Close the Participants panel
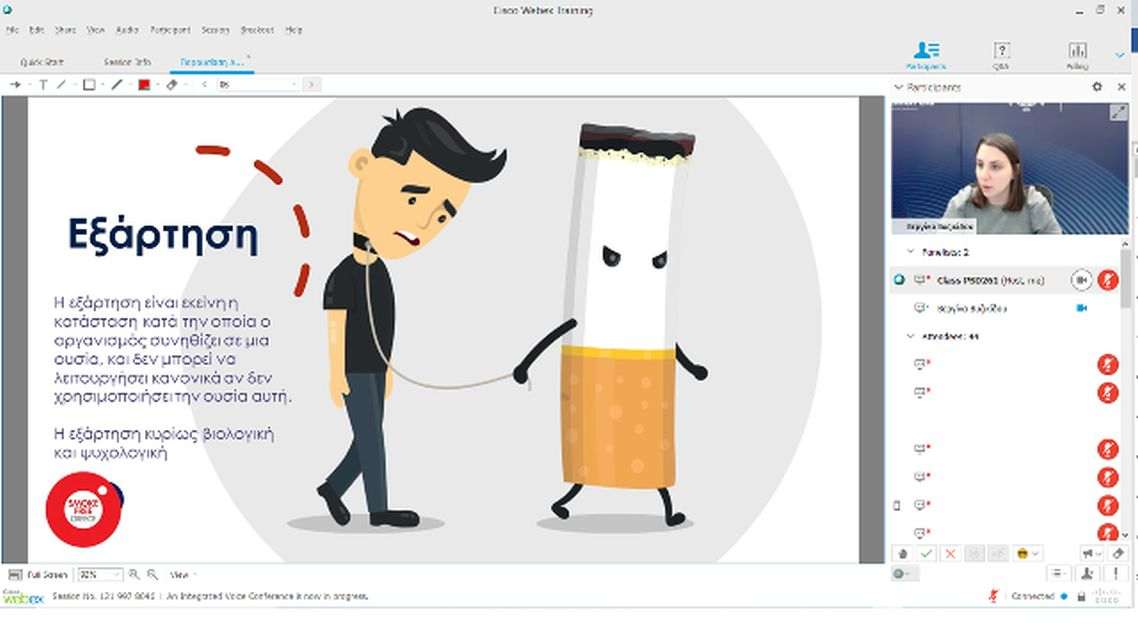 click(x=1121, y=86)
